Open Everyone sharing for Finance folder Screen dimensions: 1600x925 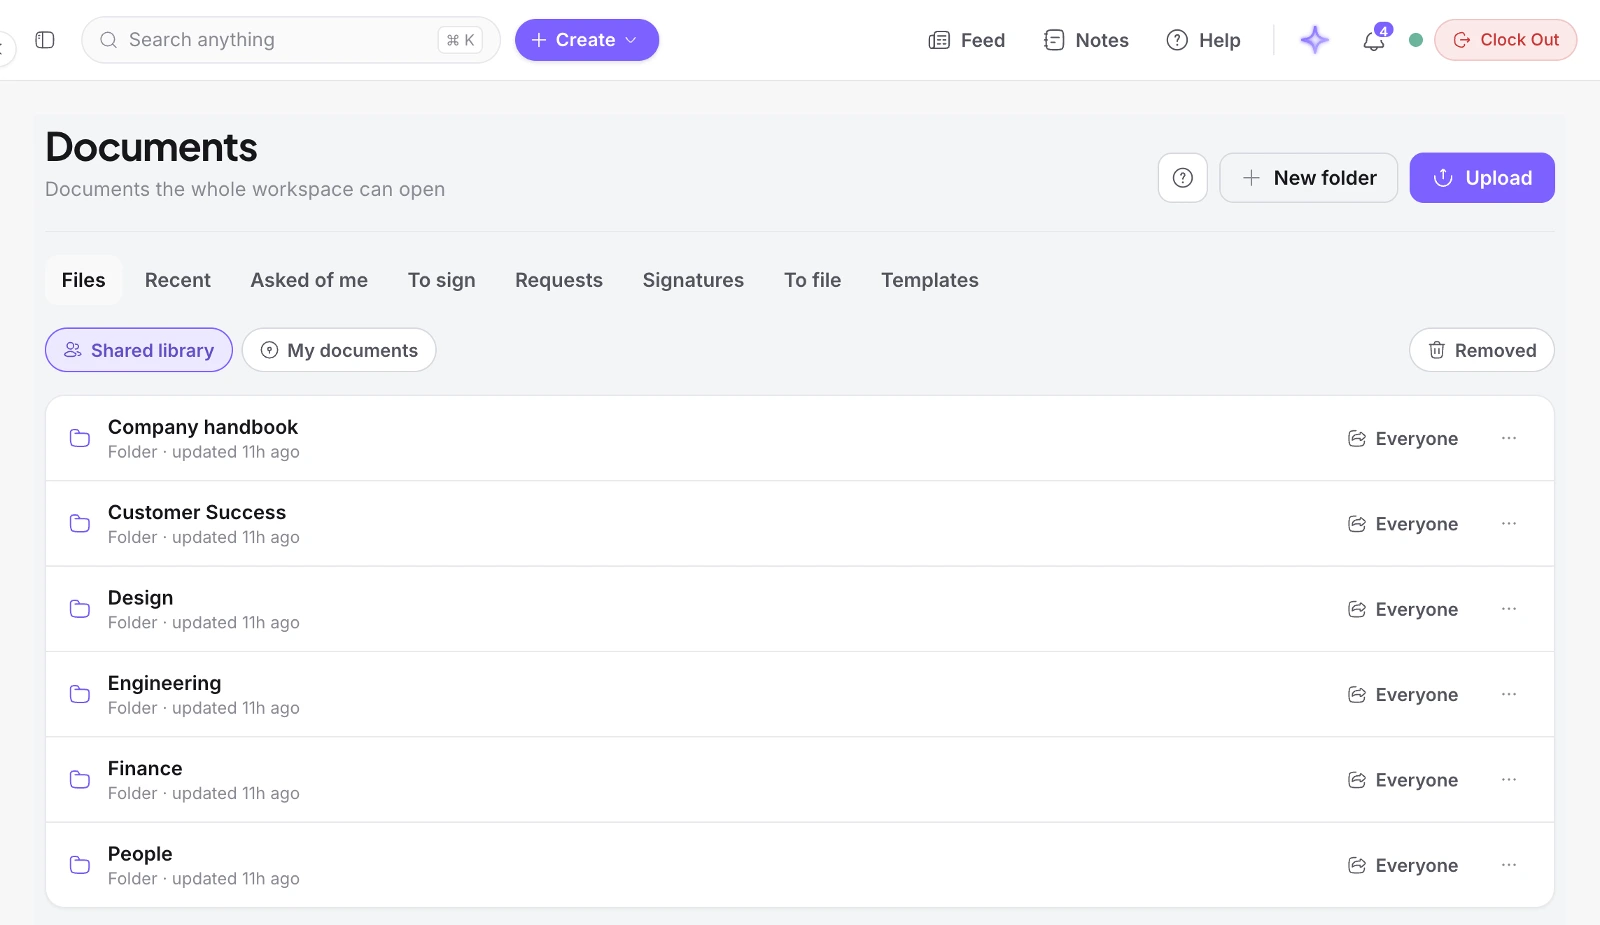[x=1403, y=779]
